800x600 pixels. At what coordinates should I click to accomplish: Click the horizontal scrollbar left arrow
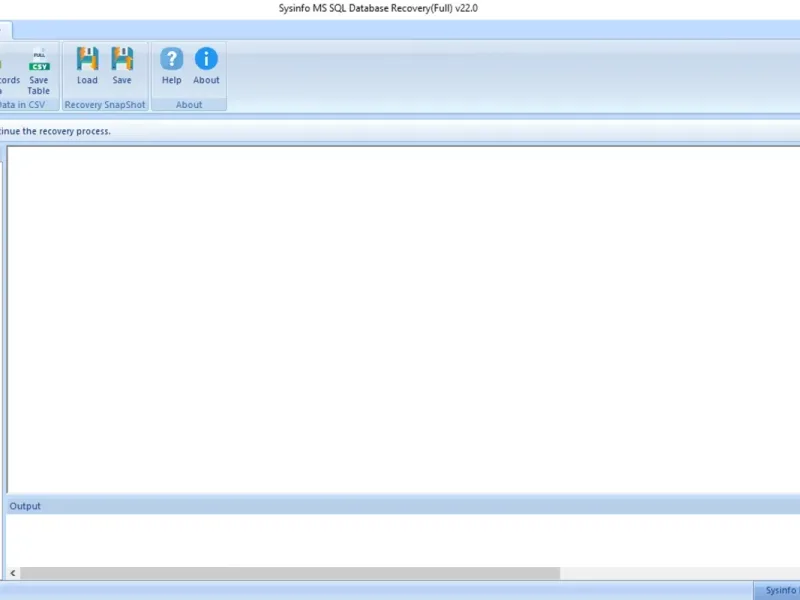pyautogui.click(x=13, y=573)
